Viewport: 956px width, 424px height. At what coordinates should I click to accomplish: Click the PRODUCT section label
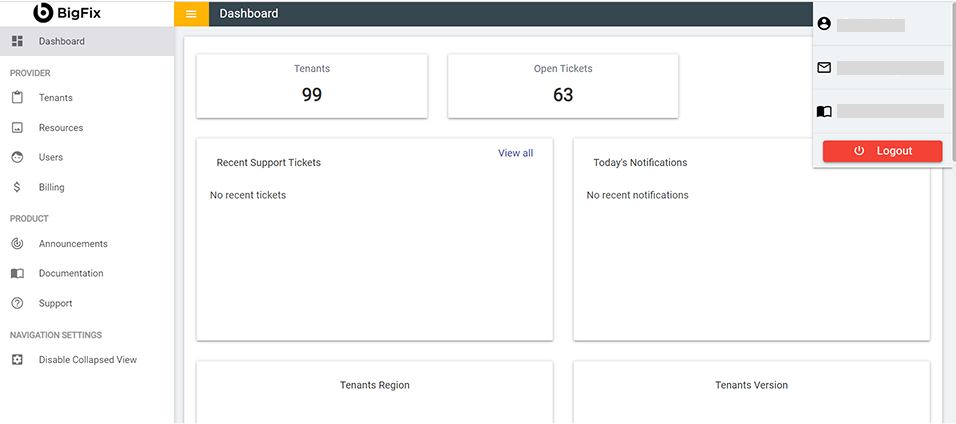pos(29,218)
